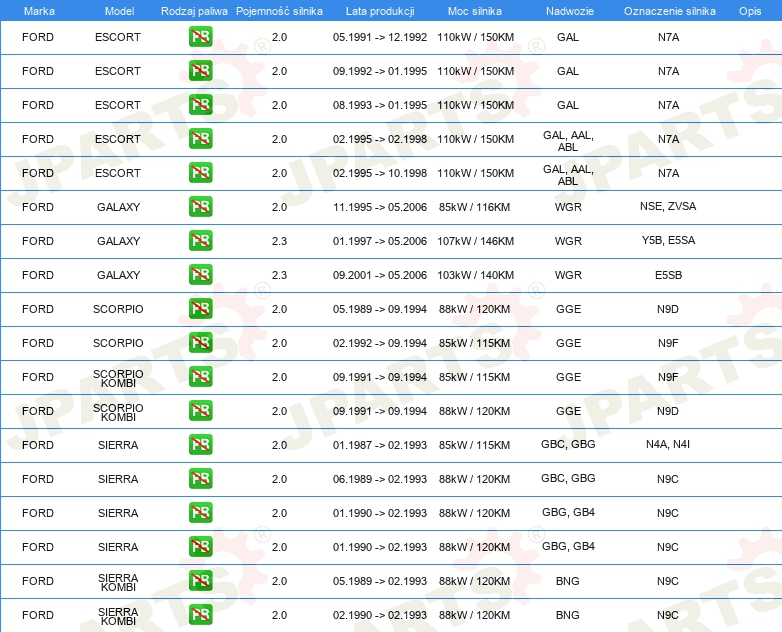Click SIERRA KOMBI model in 05.1989 row
This screenshot has width=782, height=632.
[x=118, y=582]
